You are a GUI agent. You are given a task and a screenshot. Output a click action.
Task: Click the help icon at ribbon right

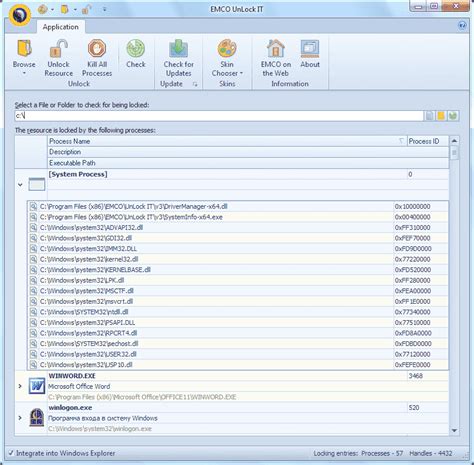click(462, 25)
